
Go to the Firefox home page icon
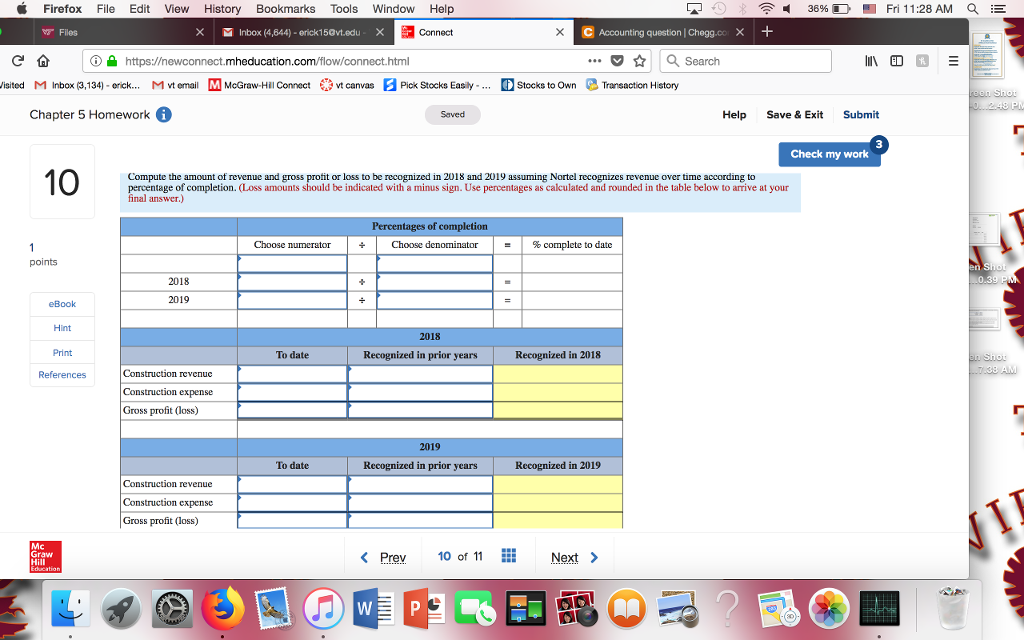tap(43, 61)
